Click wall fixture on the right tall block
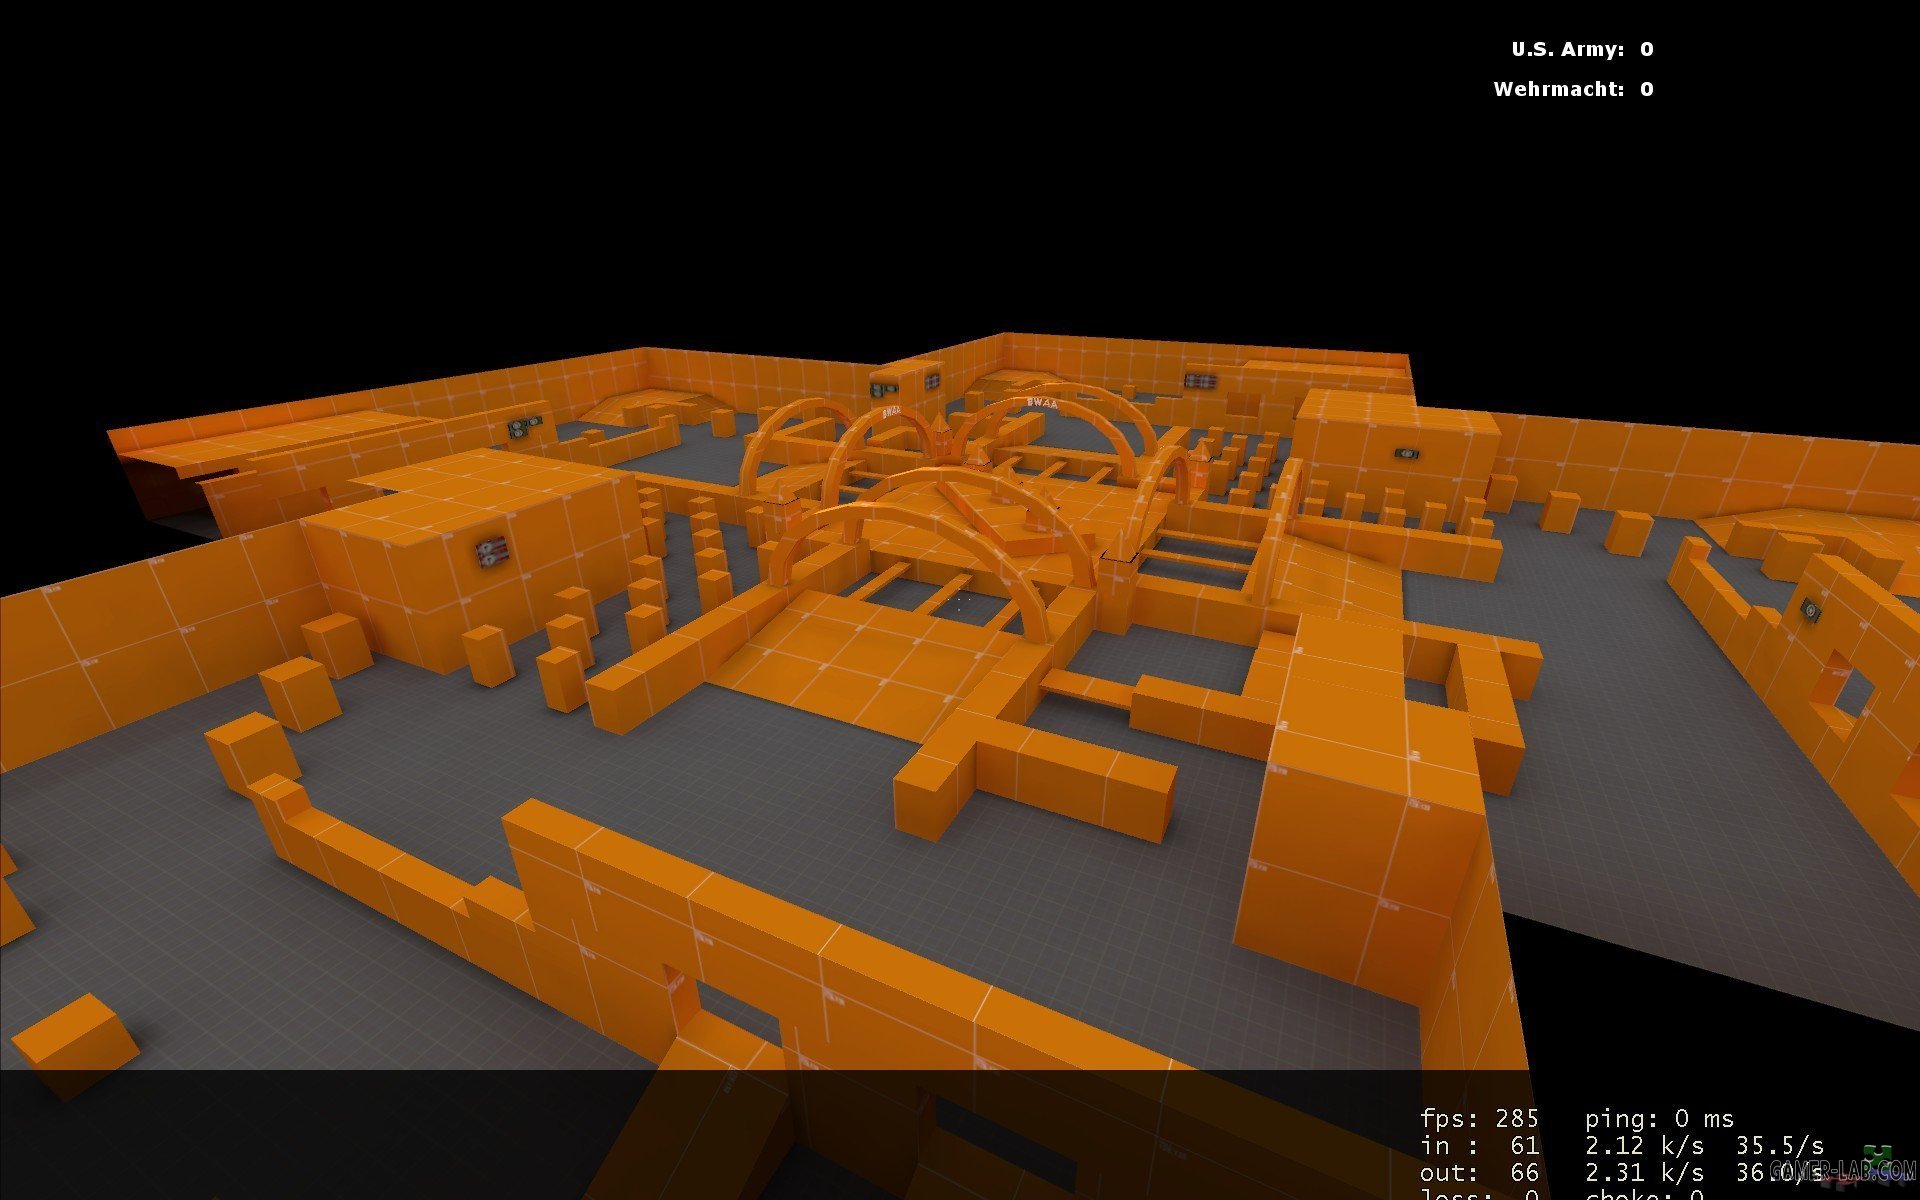 1406,453
